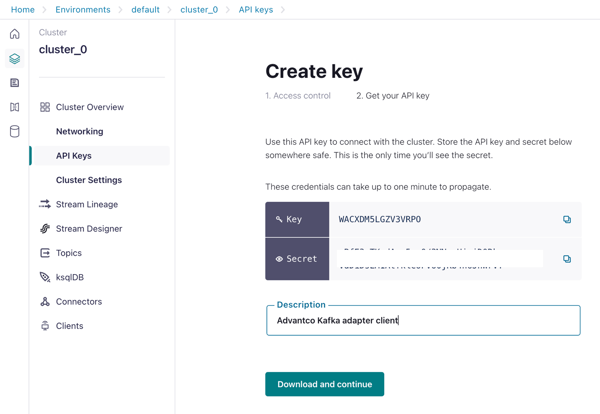
Task: Open Cluster Overview in sidebar
Action: pos(82,107)
